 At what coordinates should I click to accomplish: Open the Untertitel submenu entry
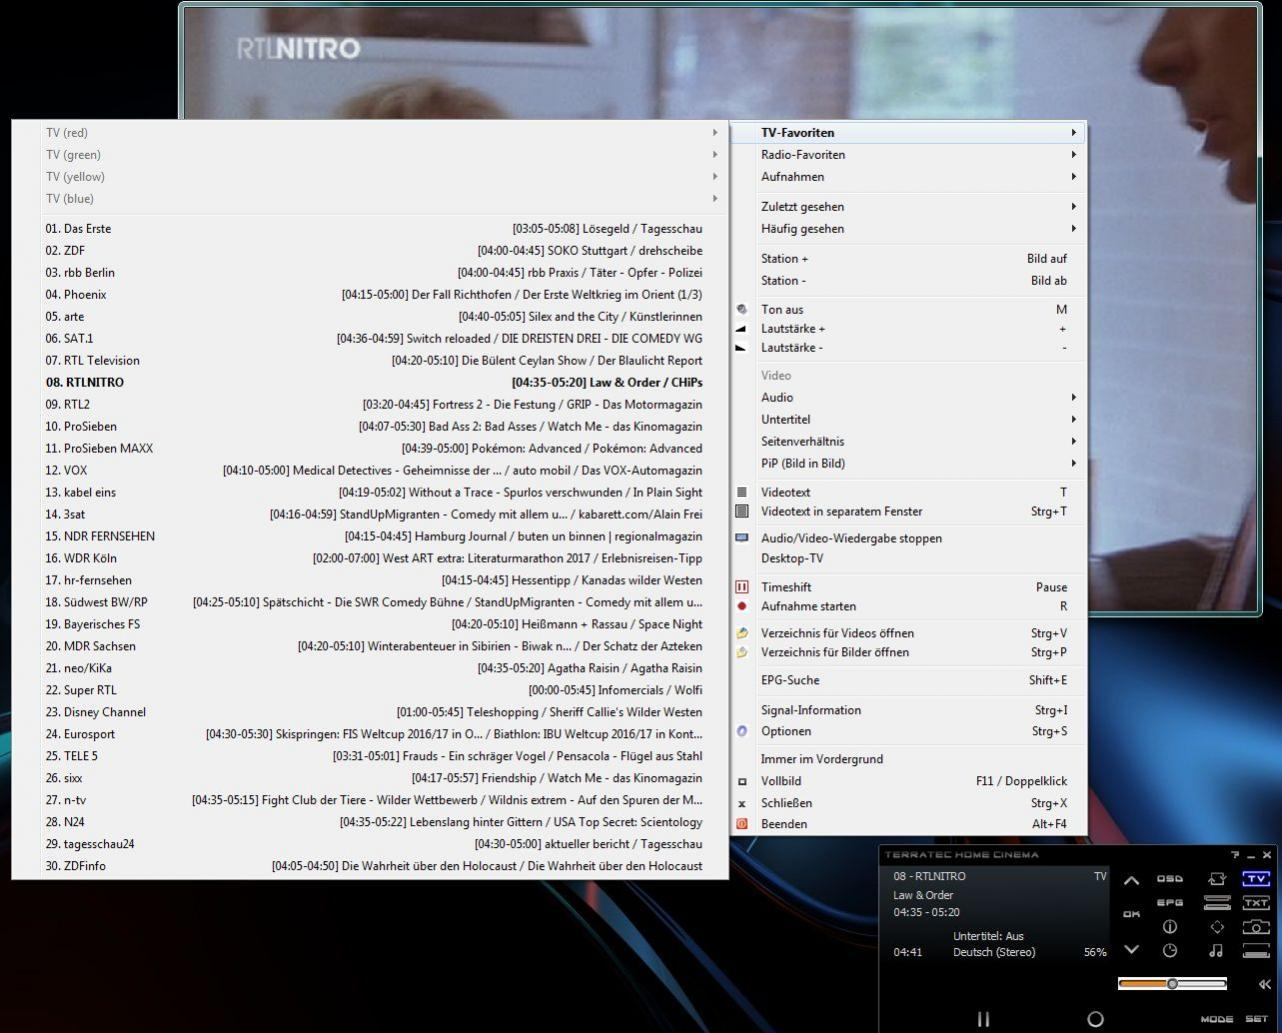(x=908, y=419)
